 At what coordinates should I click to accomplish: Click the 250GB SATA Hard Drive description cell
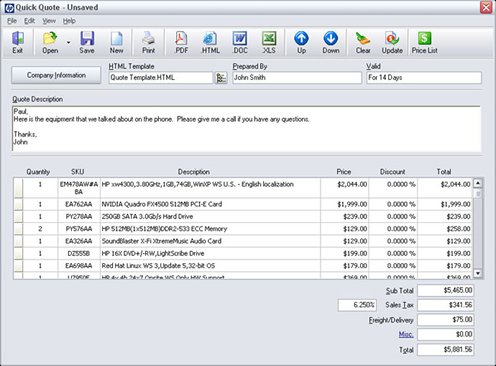click(x=210, y=217)
